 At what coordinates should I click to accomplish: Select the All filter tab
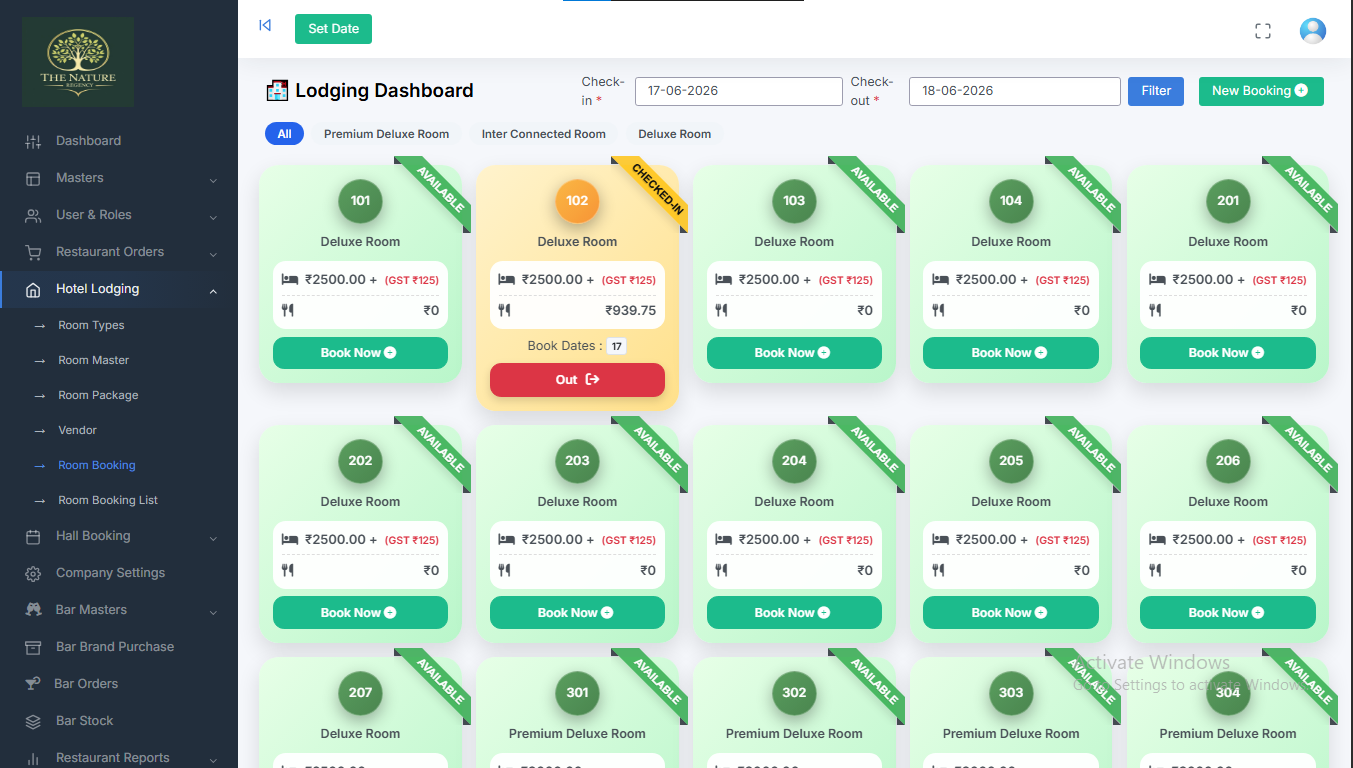[285, 134]
